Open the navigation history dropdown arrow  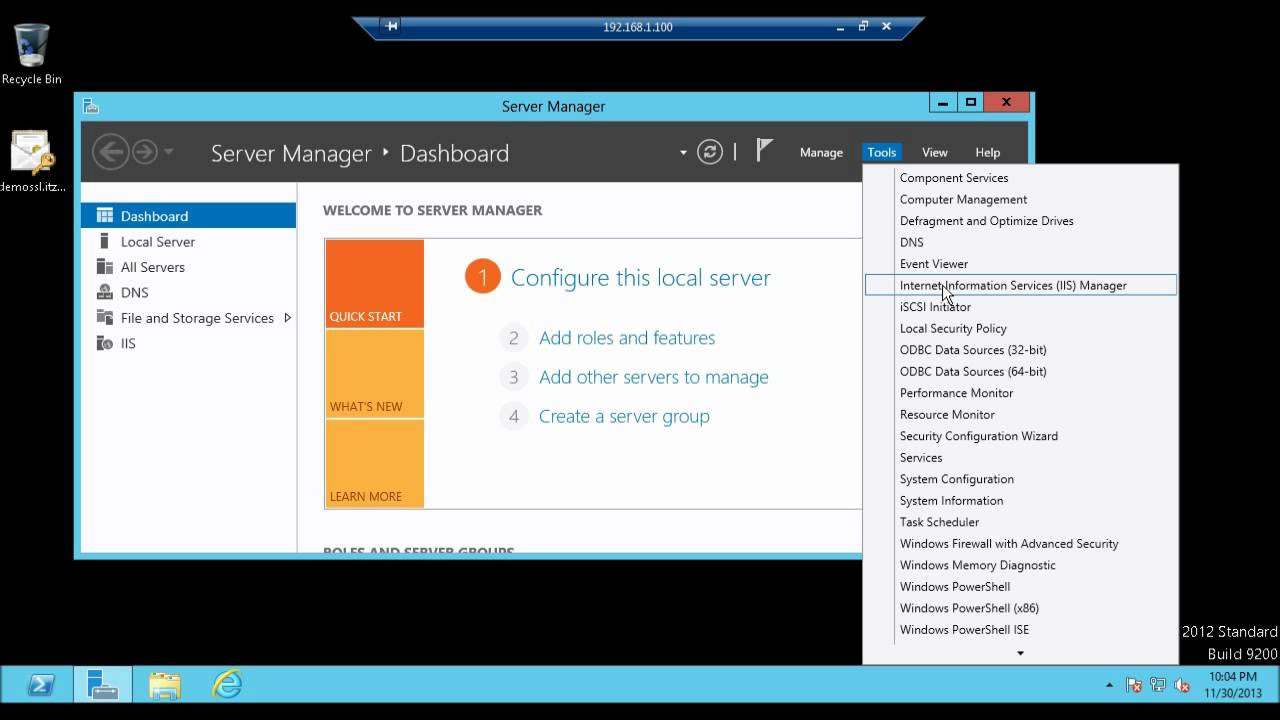pos(168,152)
